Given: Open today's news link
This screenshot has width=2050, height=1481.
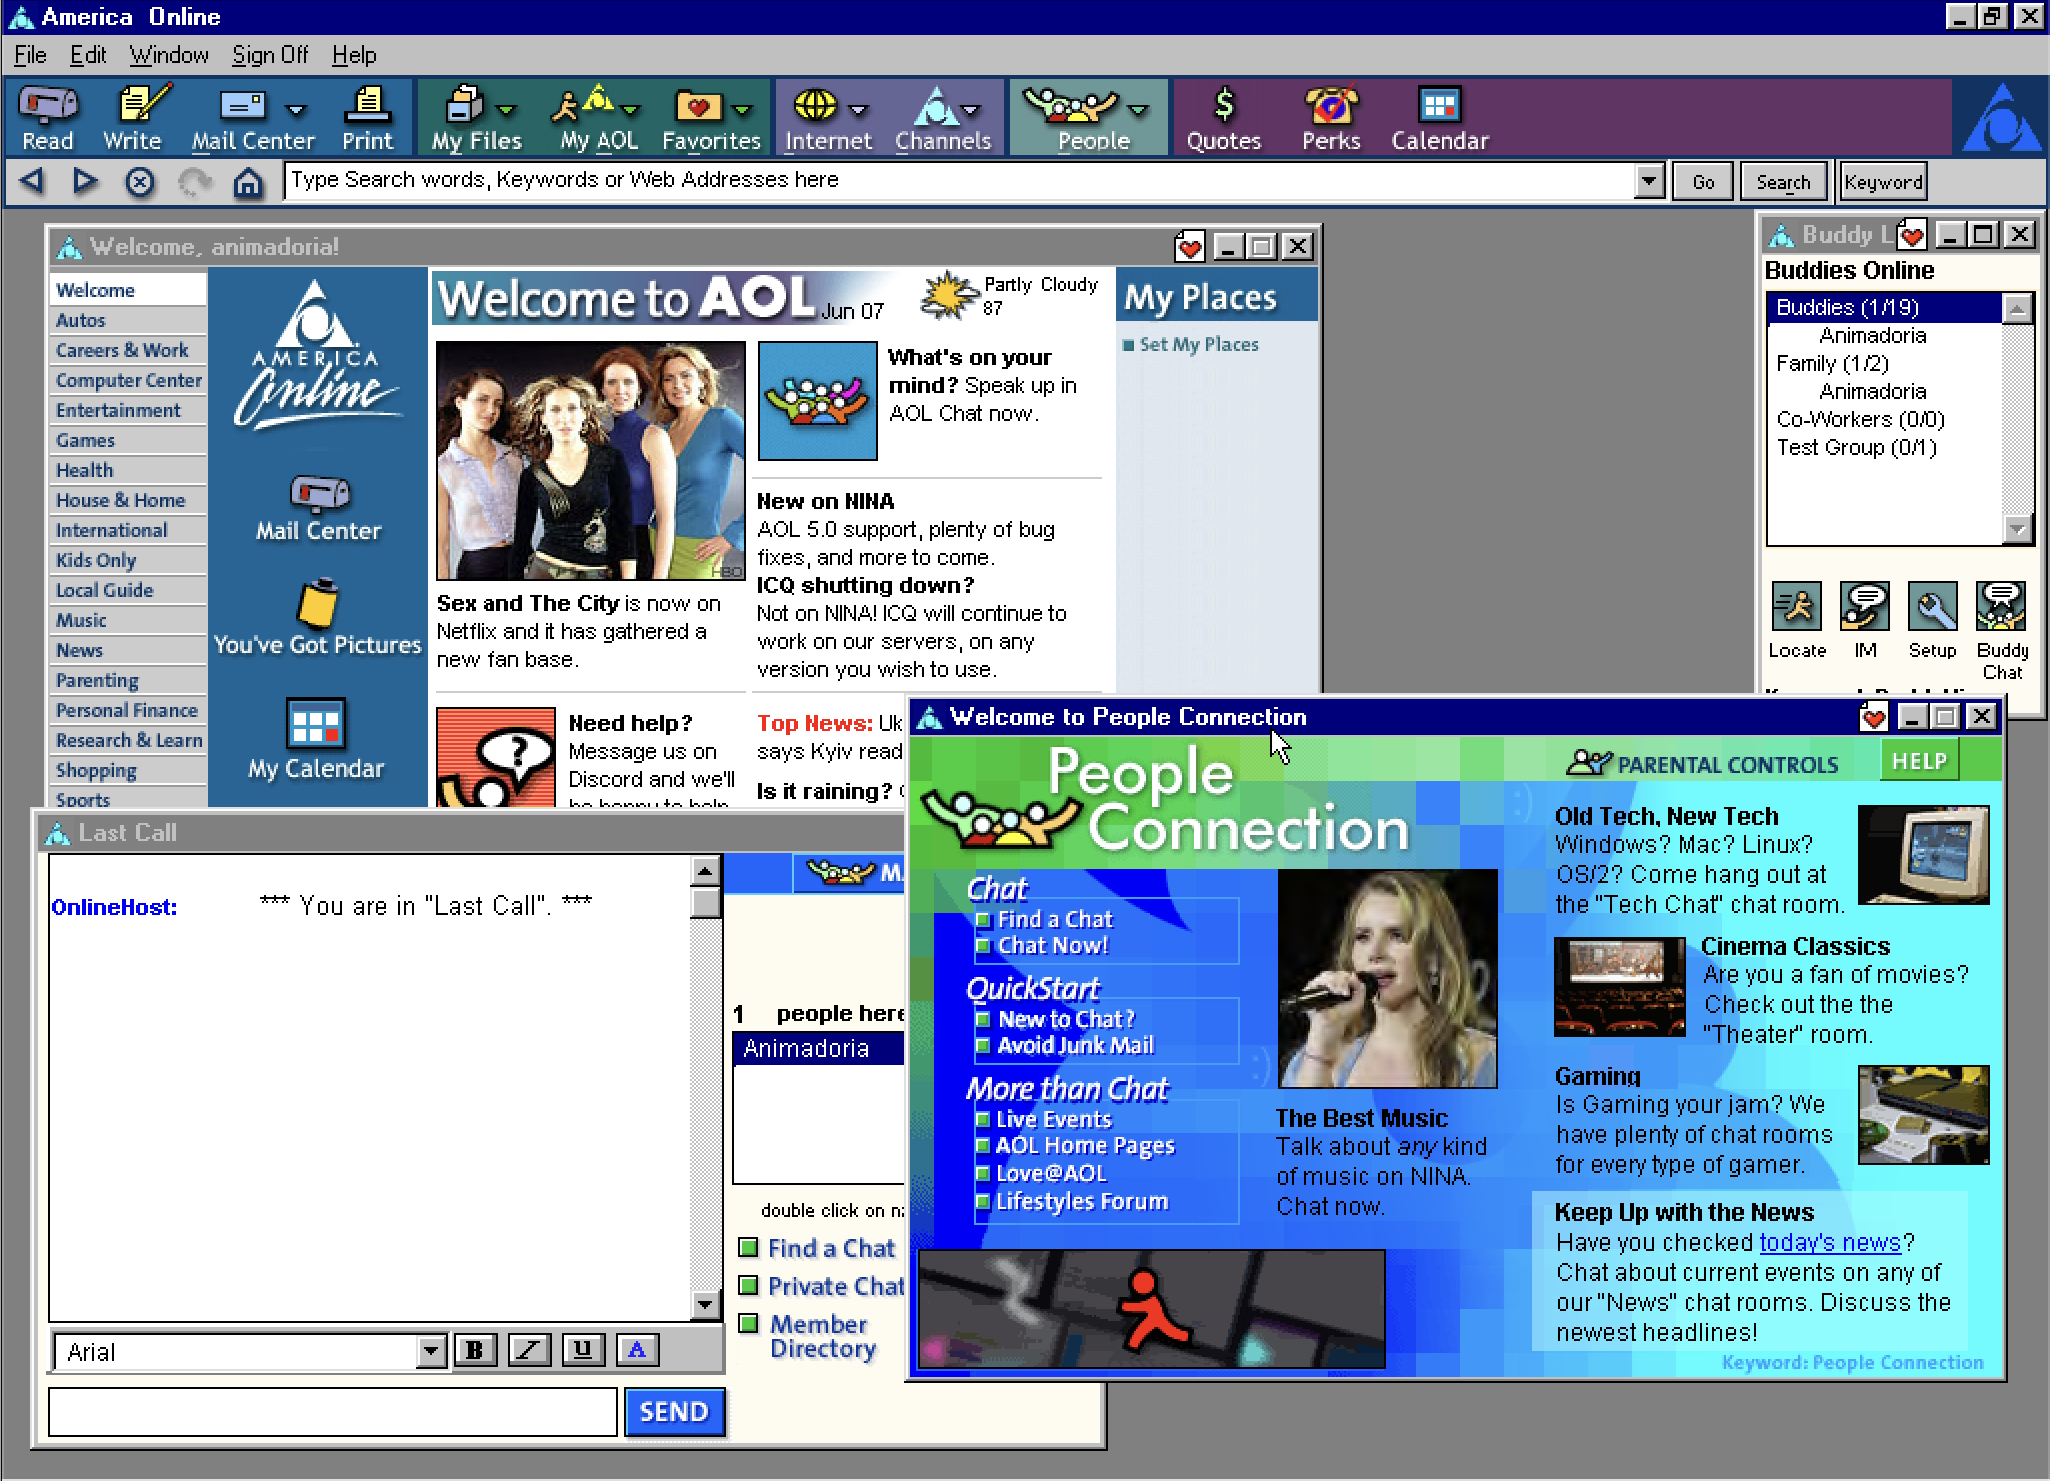Looking at the screenshot, I should coord(1829,1242).
